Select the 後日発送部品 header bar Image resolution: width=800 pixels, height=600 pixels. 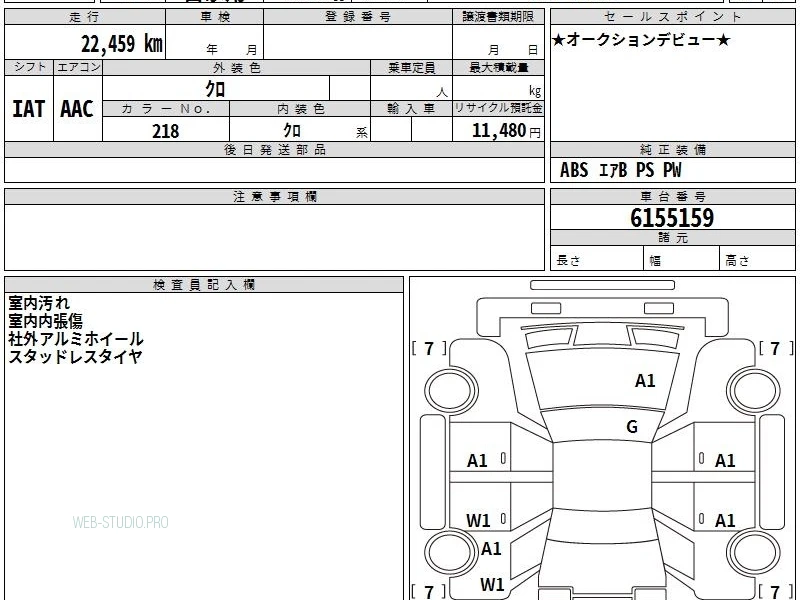pyautogui.click(x=274, y=149)
